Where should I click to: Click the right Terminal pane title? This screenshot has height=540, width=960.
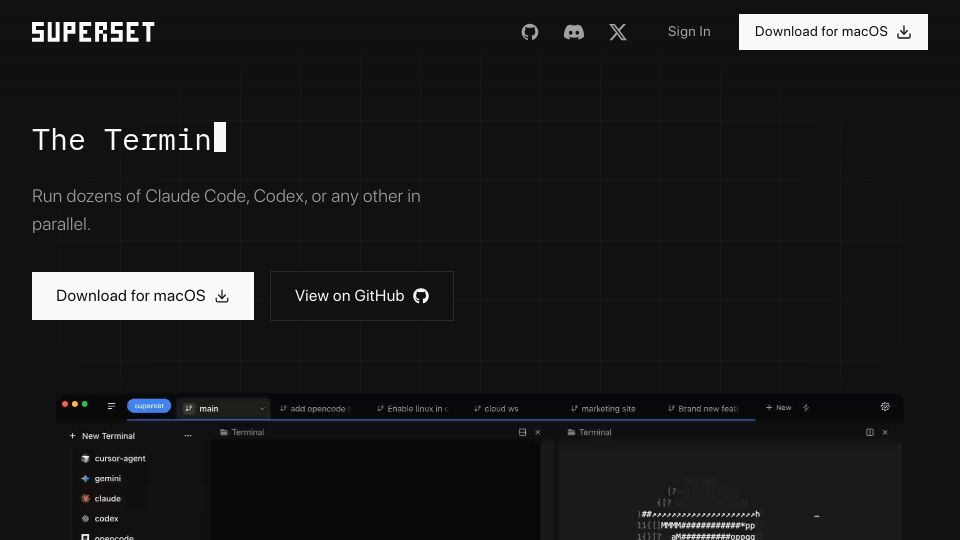(x=590, y=432)
